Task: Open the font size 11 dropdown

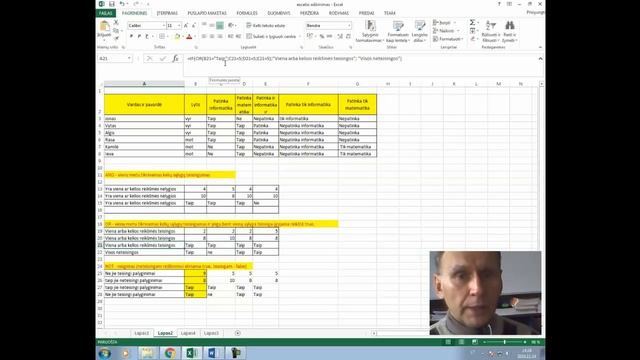Action: [179, 25]
